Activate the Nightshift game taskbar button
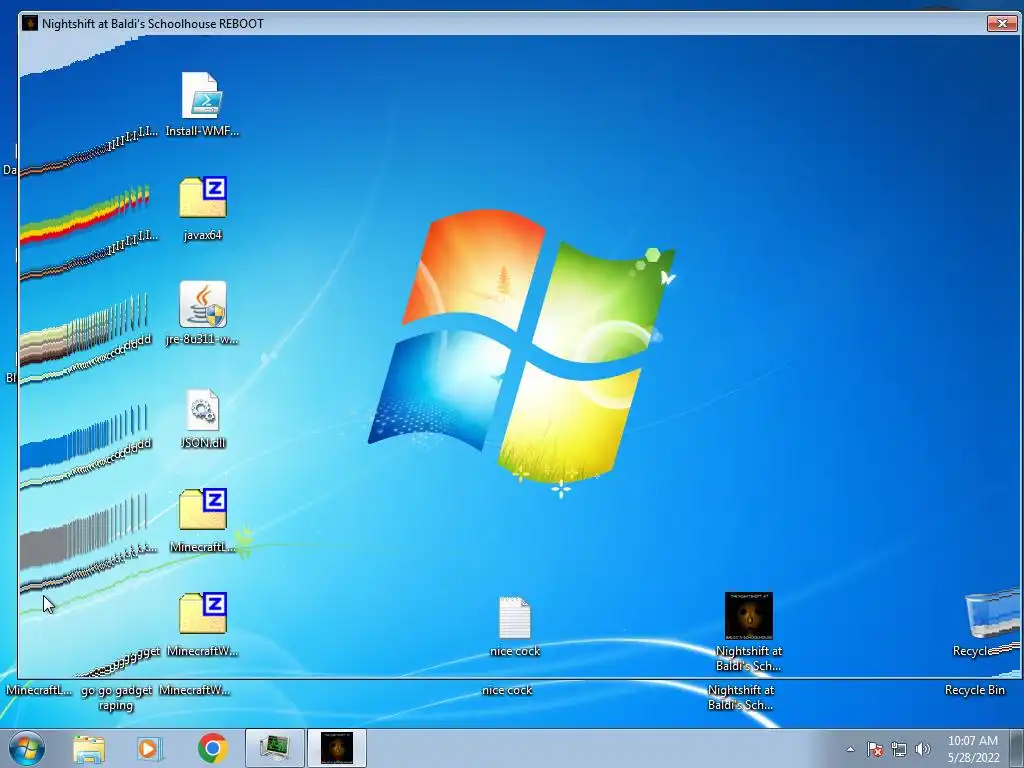This screenshot has width=1024, height=768. 337,748
